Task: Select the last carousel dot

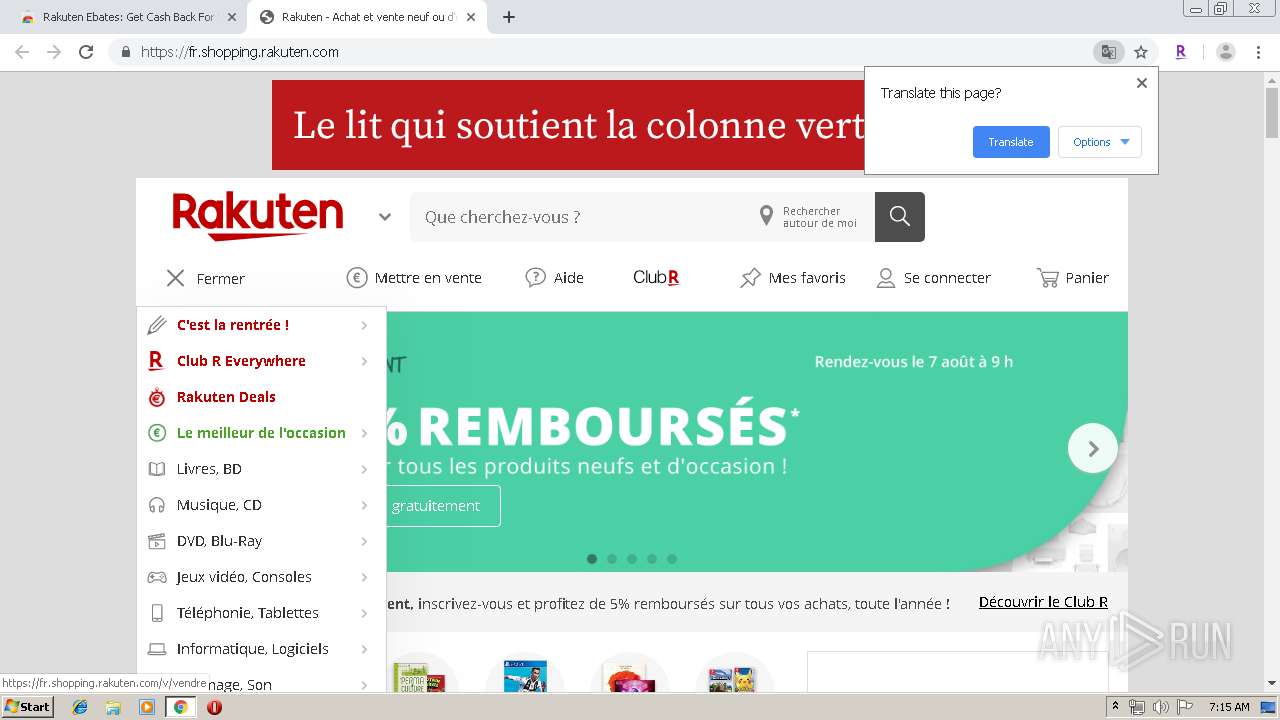Action: (672, 559)
